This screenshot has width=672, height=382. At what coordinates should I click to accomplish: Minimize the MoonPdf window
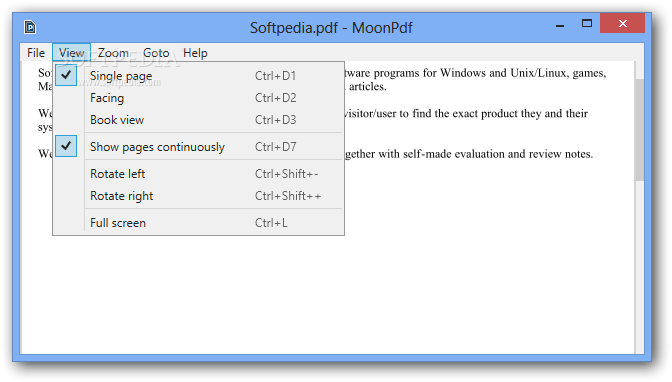pos(560,24)
